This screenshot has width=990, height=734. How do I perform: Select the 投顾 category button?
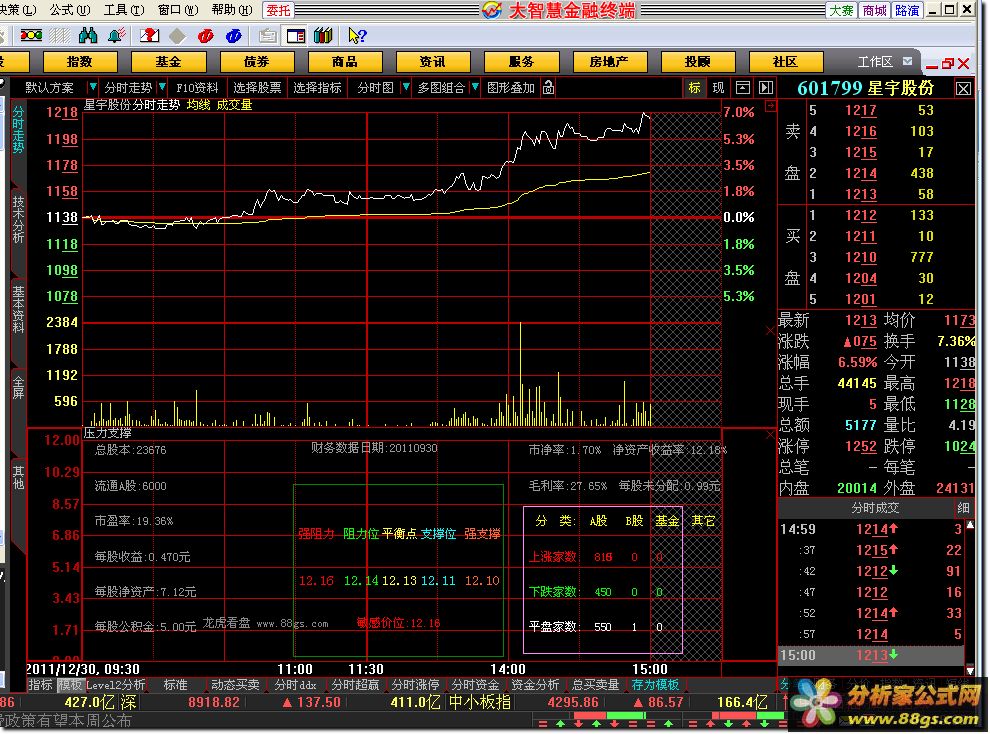click(x=698, y=62)
